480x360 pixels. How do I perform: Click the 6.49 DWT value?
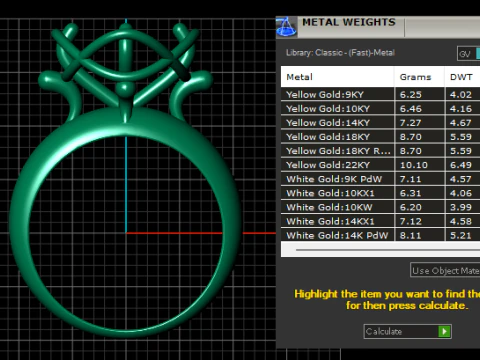(x=461, y=165)
